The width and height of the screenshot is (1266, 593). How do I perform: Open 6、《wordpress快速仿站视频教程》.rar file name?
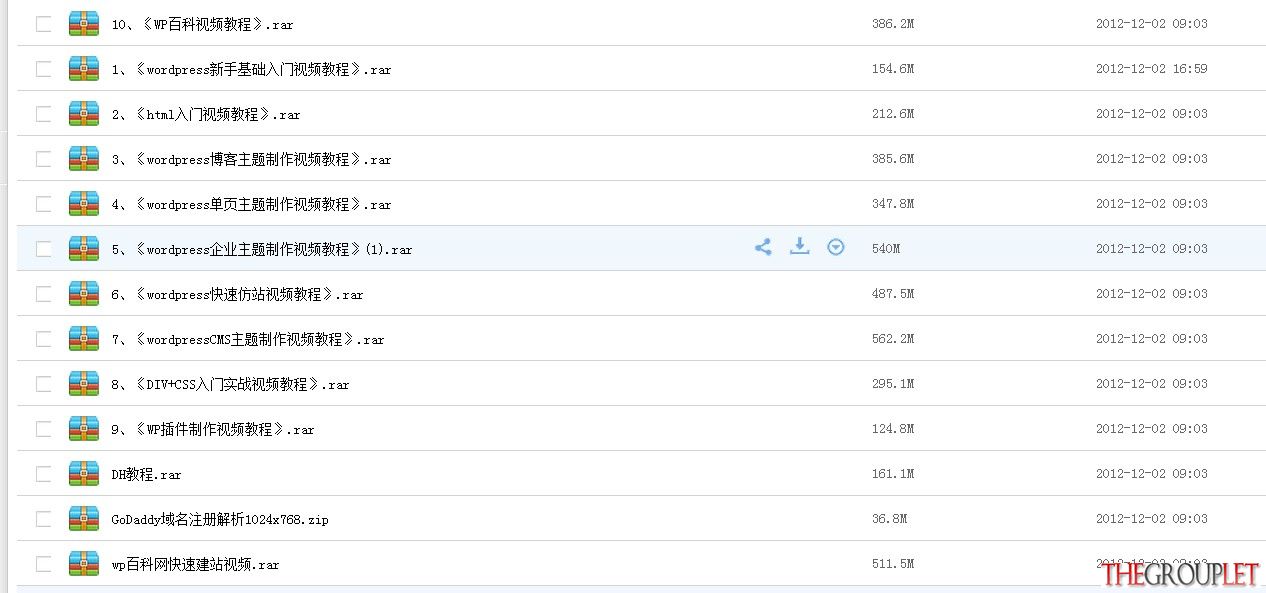(238, 294)
